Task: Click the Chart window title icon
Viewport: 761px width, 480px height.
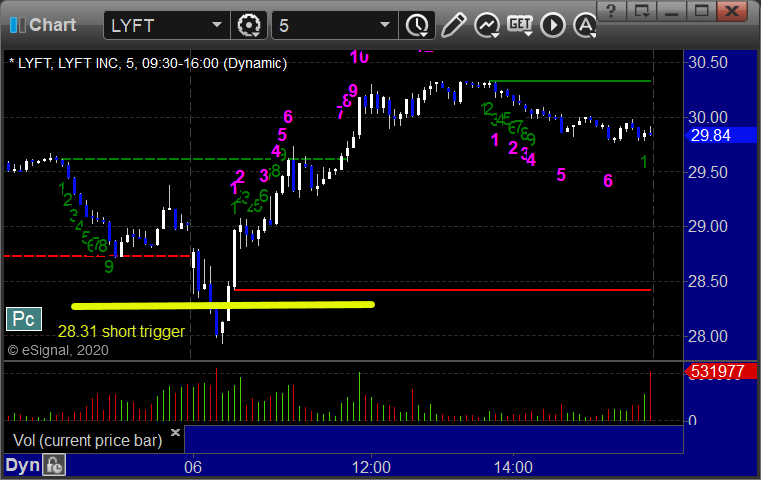Action: click(17, 25)
